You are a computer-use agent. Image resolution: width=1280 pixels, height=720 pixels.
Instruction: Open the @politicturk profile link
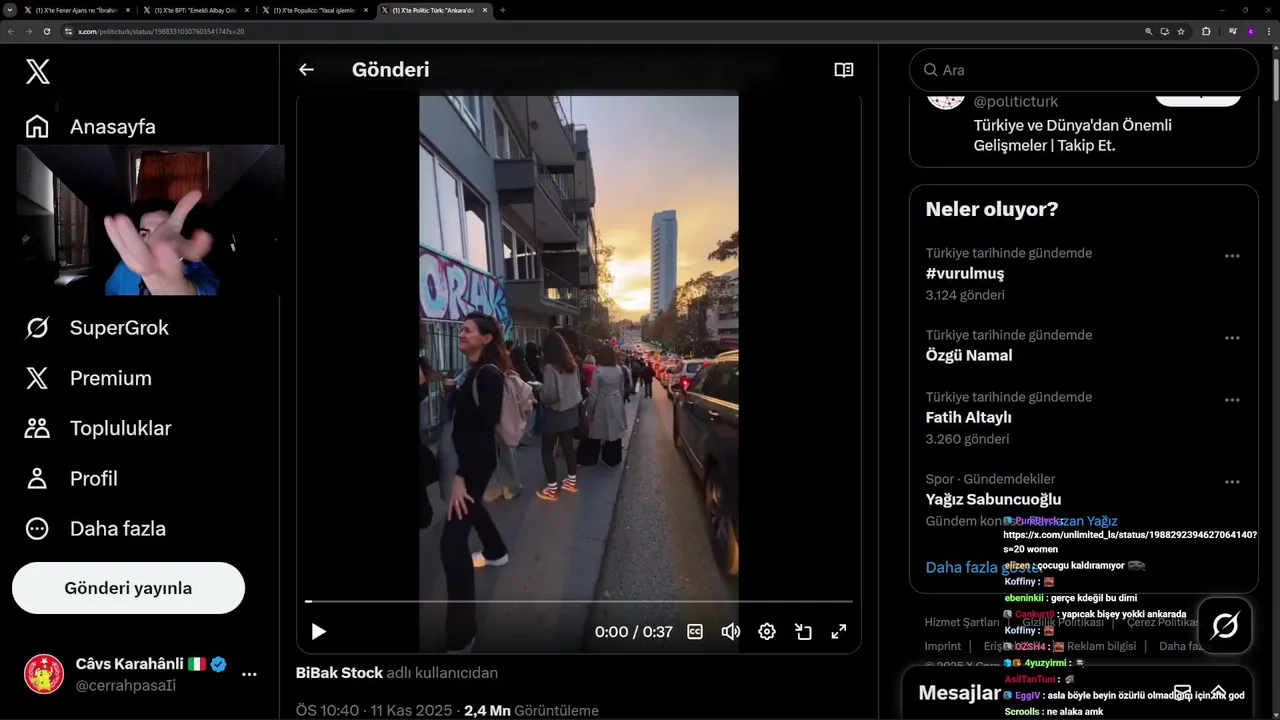[x=1016, y=101]
